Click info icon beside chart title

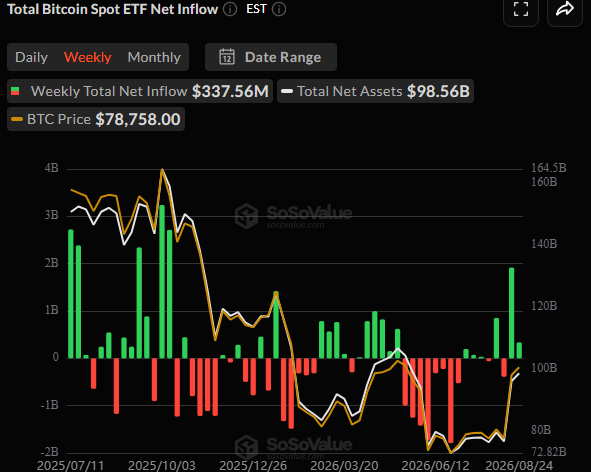click(x=230, y=9)
